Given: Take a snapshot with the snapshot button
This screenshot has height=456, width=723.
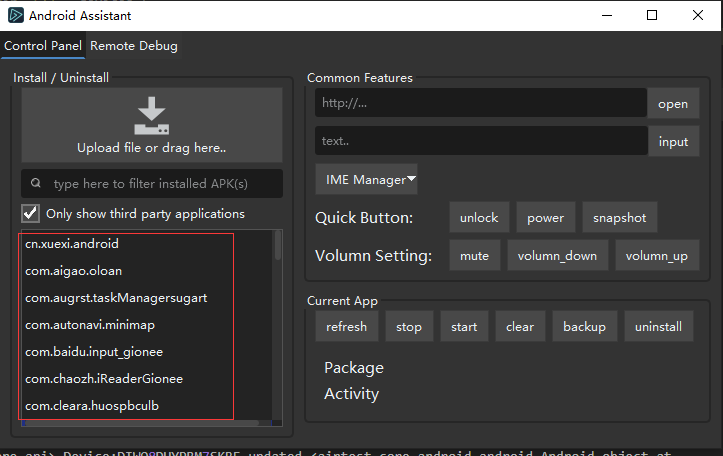Looking at the screenshot, I should tap(619, 218).
